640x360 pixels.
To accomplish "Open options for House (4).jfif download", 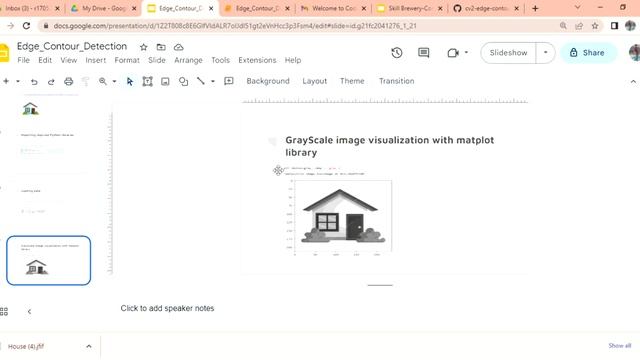I will 89,346.
